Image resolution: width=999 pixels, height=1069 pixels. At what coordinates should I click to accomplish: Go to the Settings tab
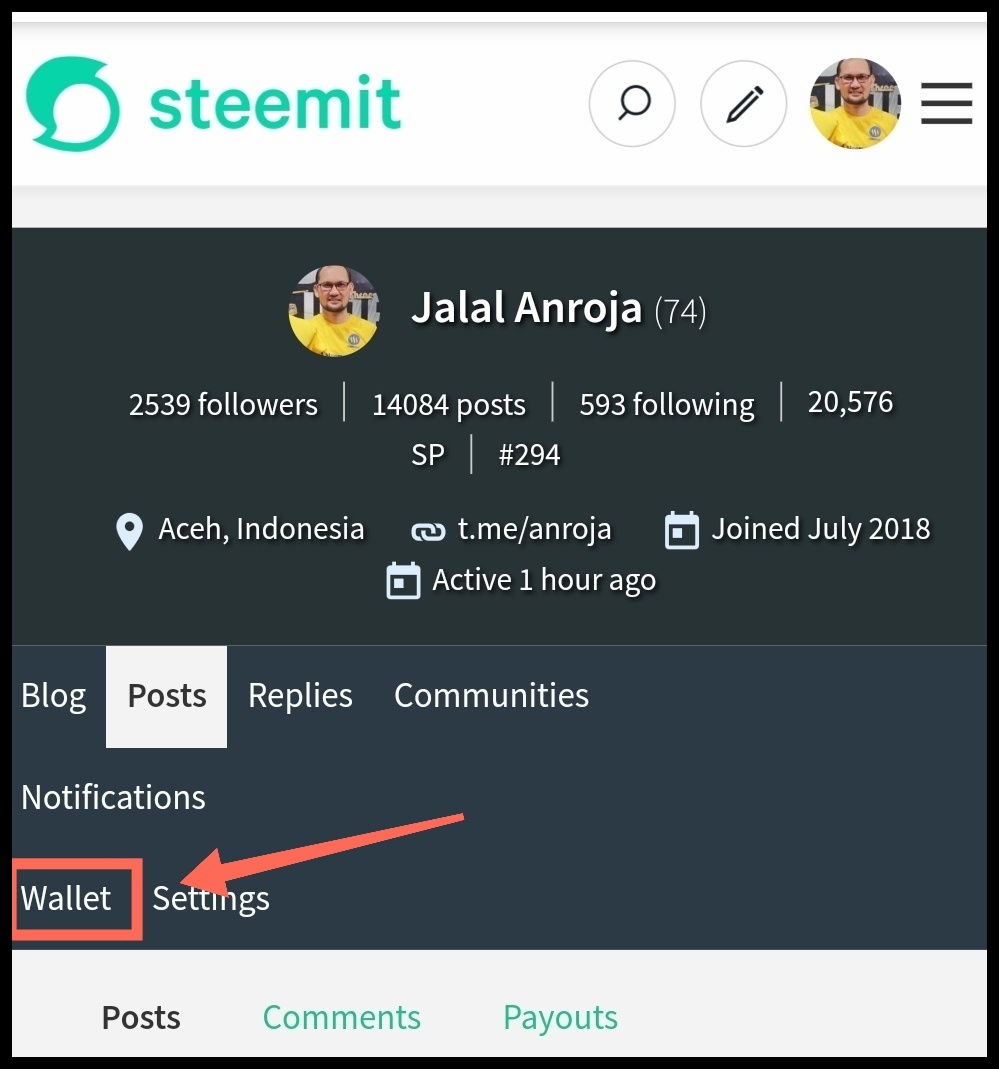click(211, 899)
